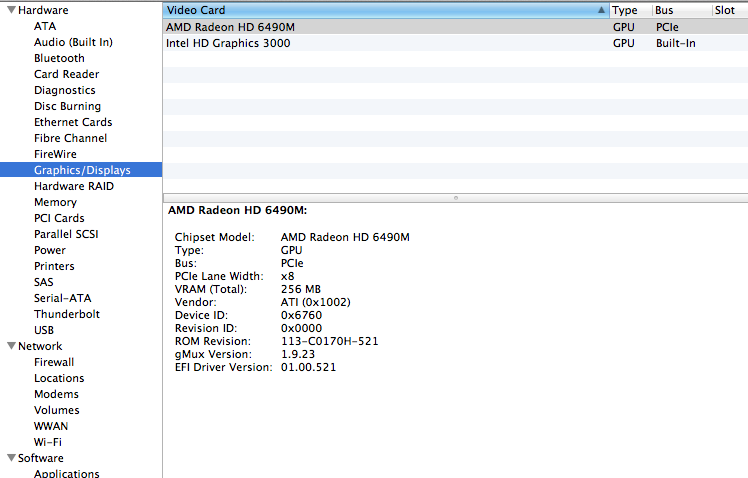Click the GPU type cell in Intel row
The image size is (748, 478).
point(623,43)
